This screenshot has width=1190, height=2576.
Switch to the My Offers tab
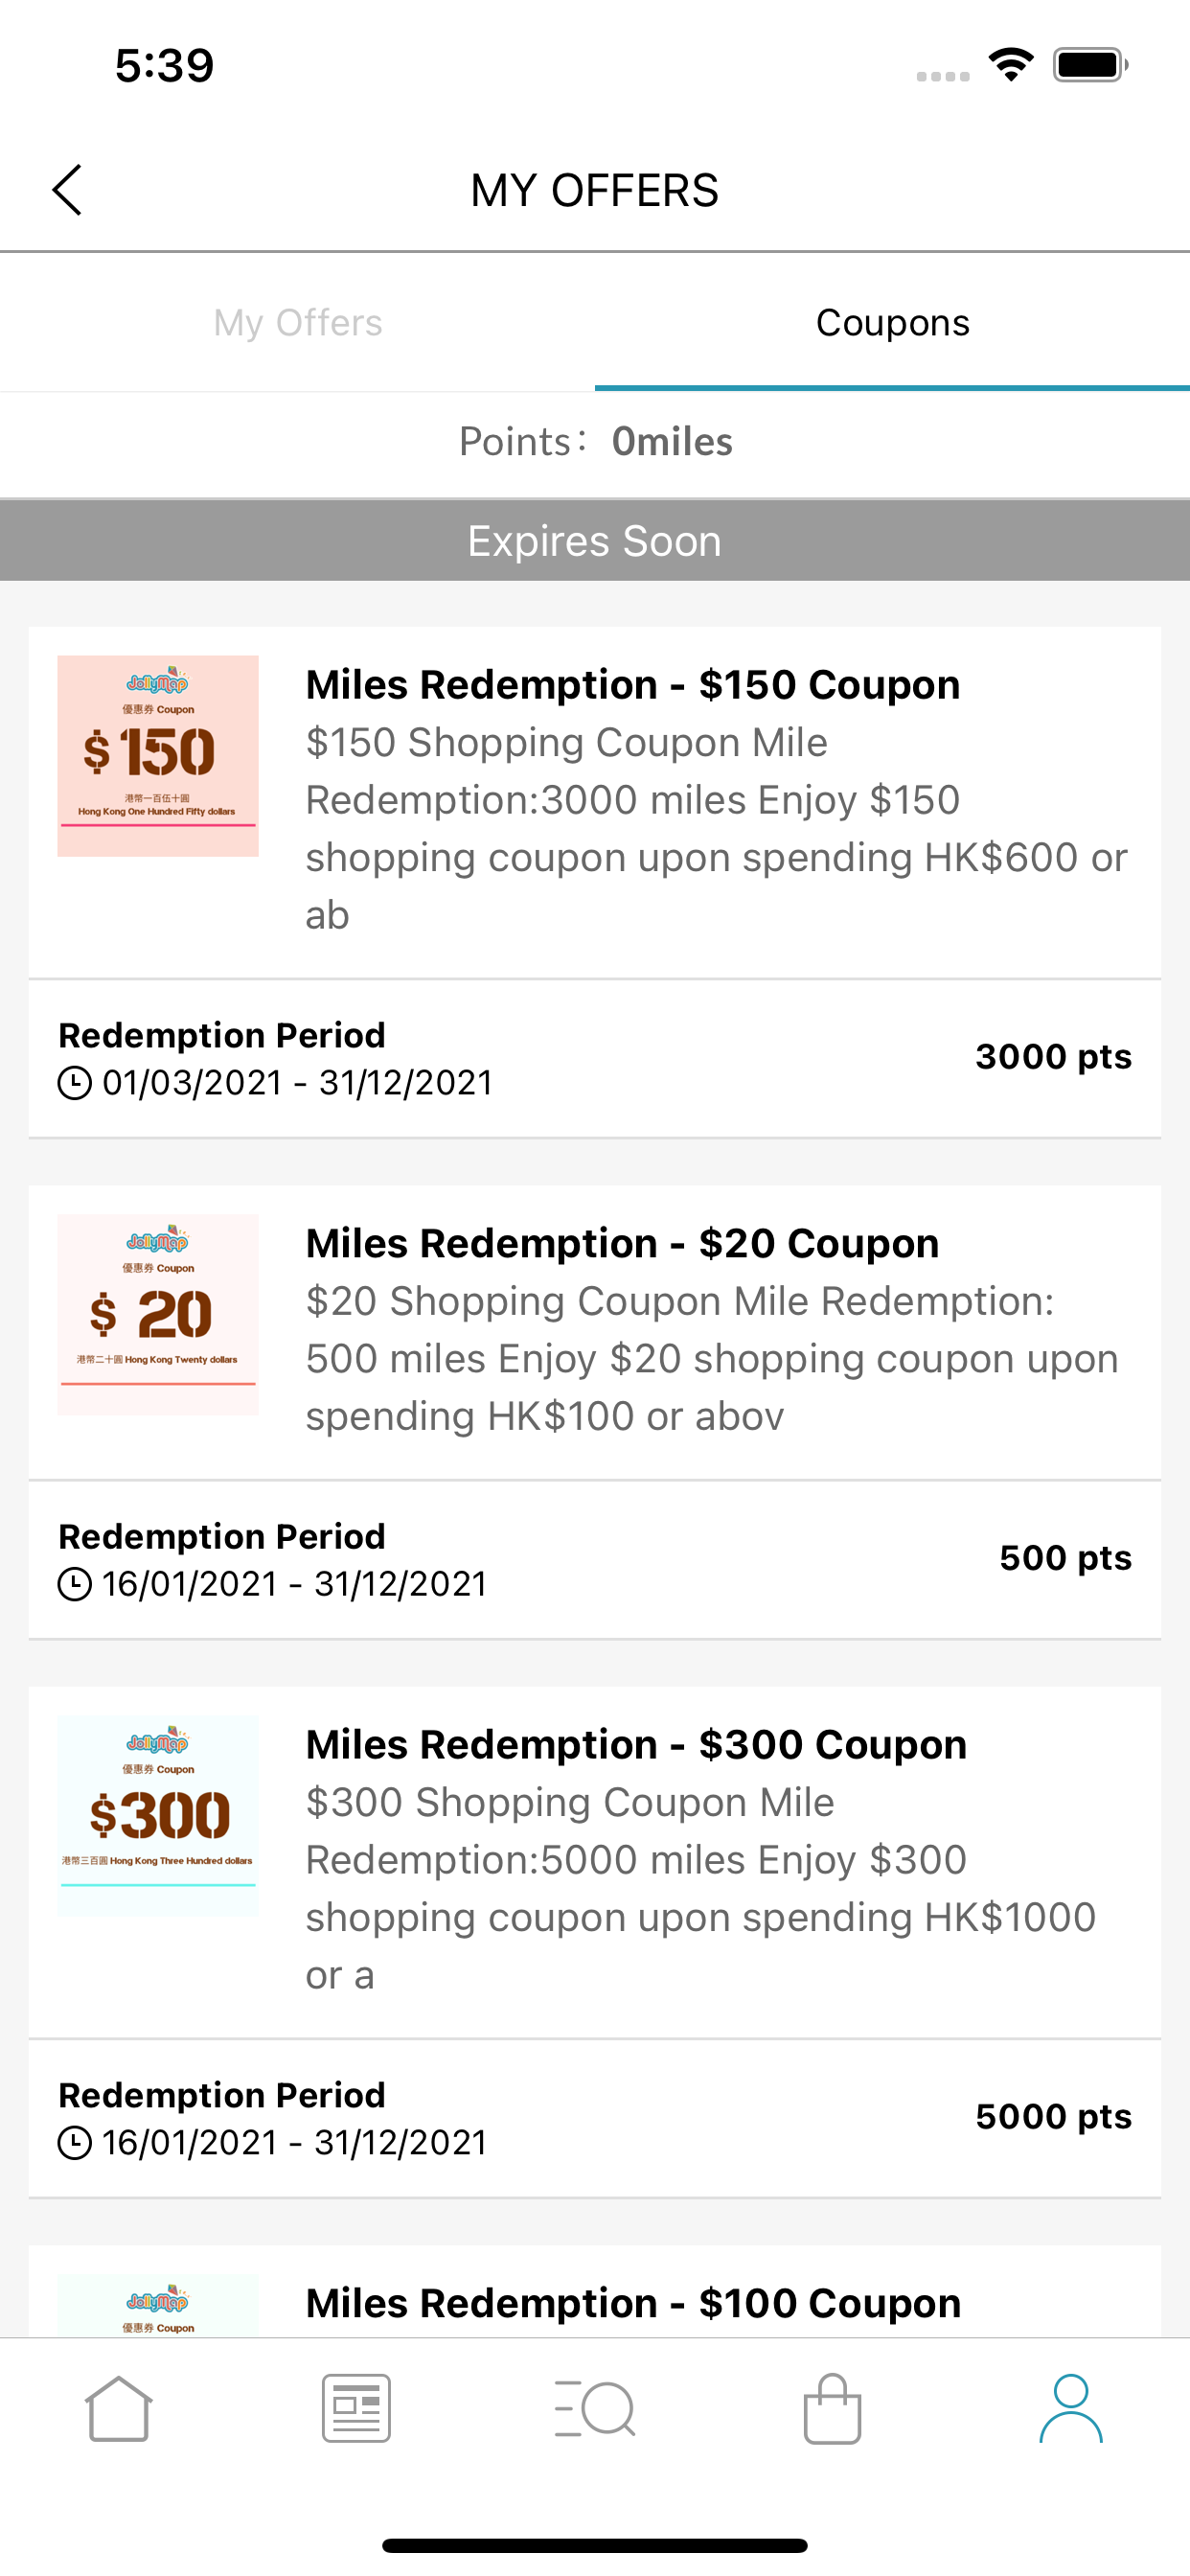(298, 323)
